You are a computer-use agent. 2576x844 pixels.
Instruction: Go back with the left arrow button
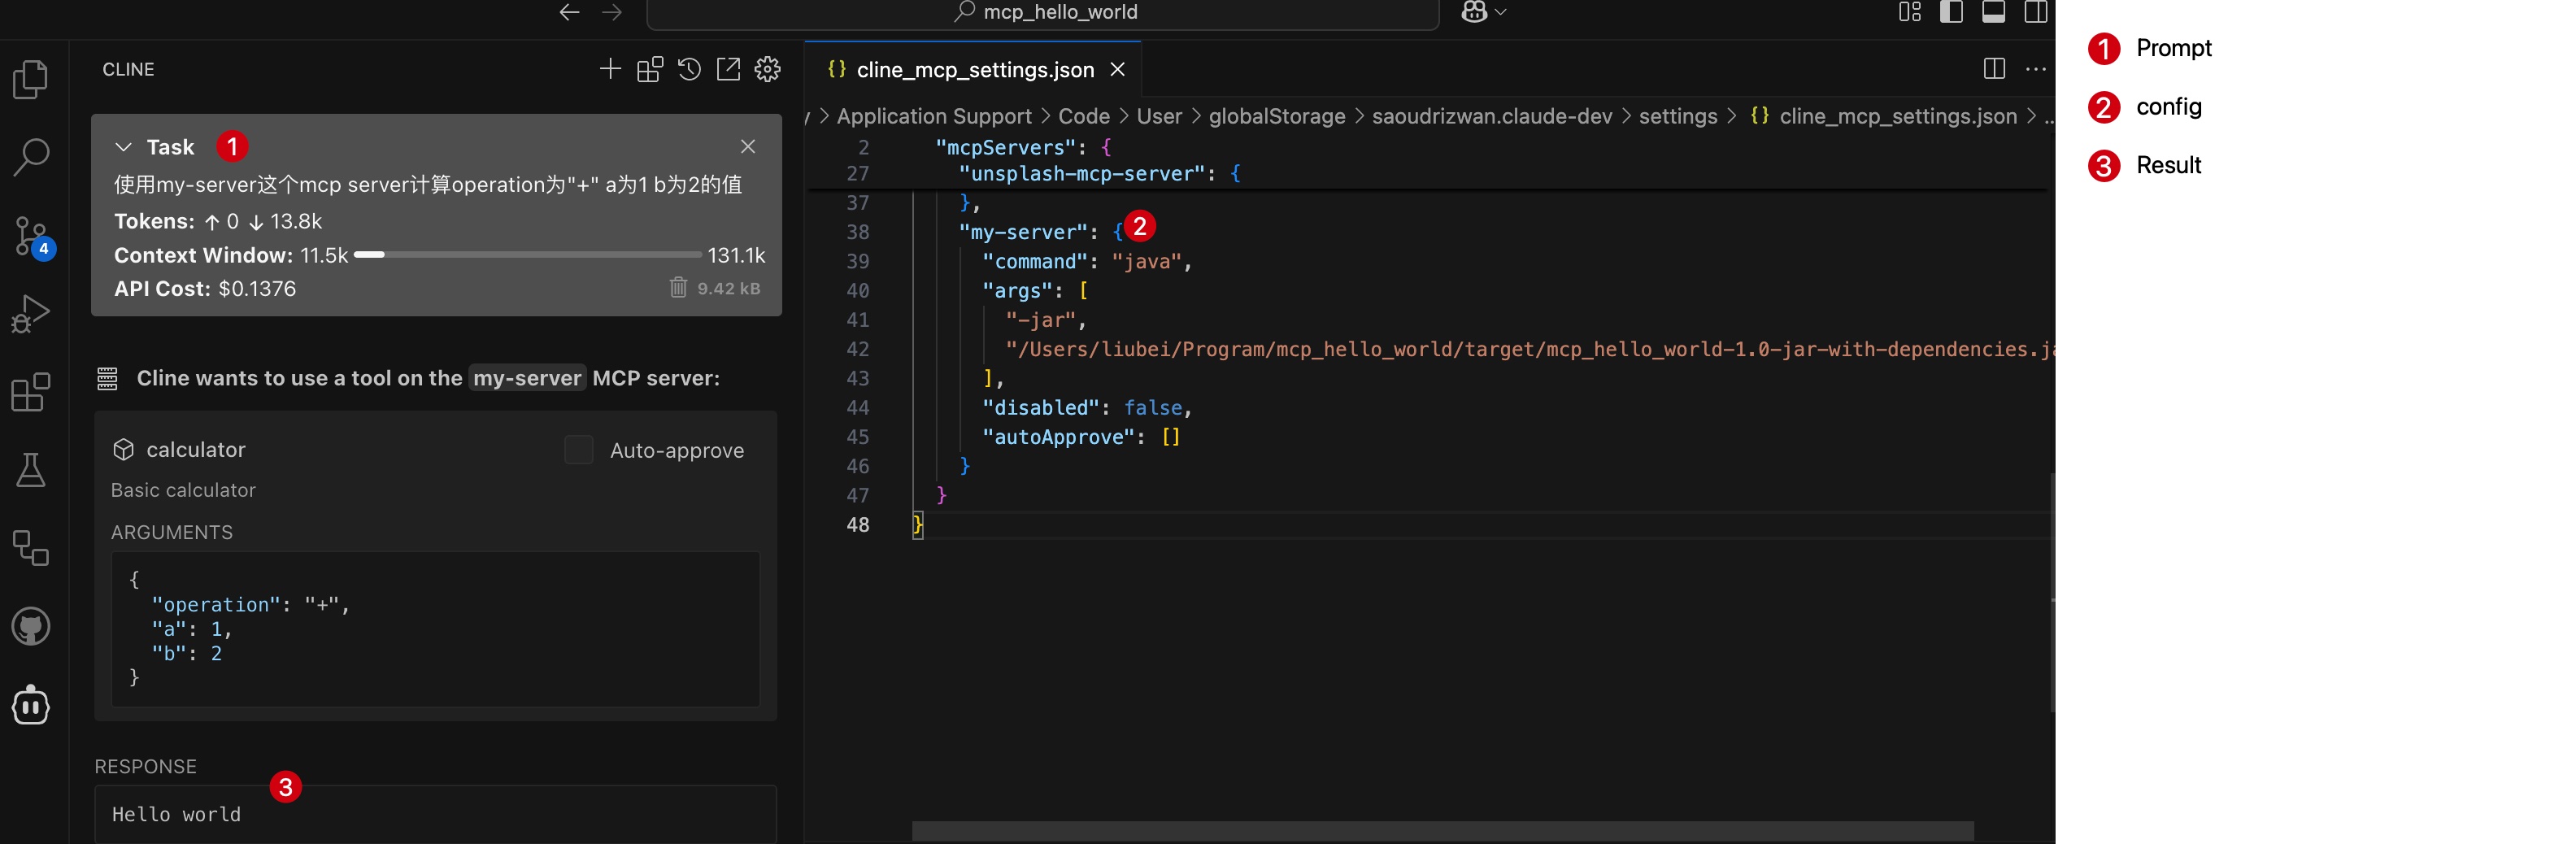(x=569, y=12)
